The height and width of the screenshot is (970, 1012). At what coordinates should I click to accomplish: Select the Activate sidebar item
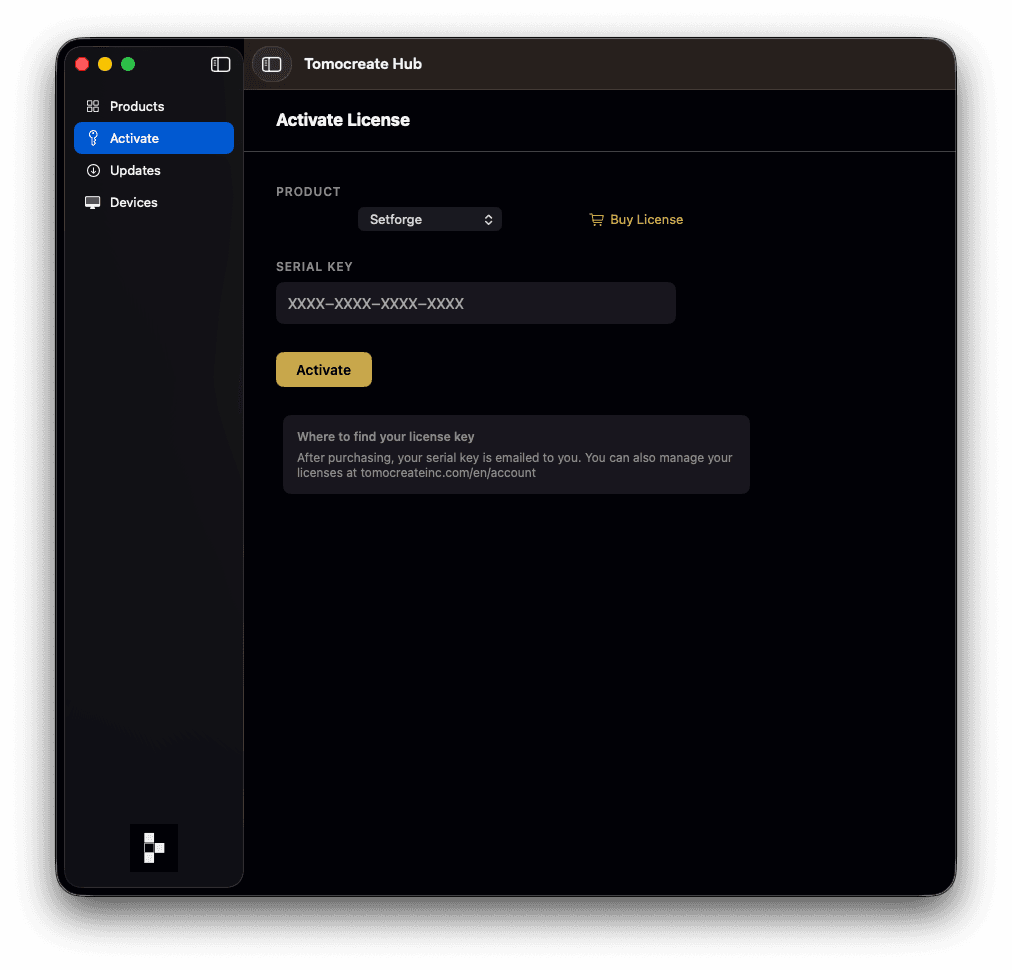pyautogui.click(x=154, y=138)
